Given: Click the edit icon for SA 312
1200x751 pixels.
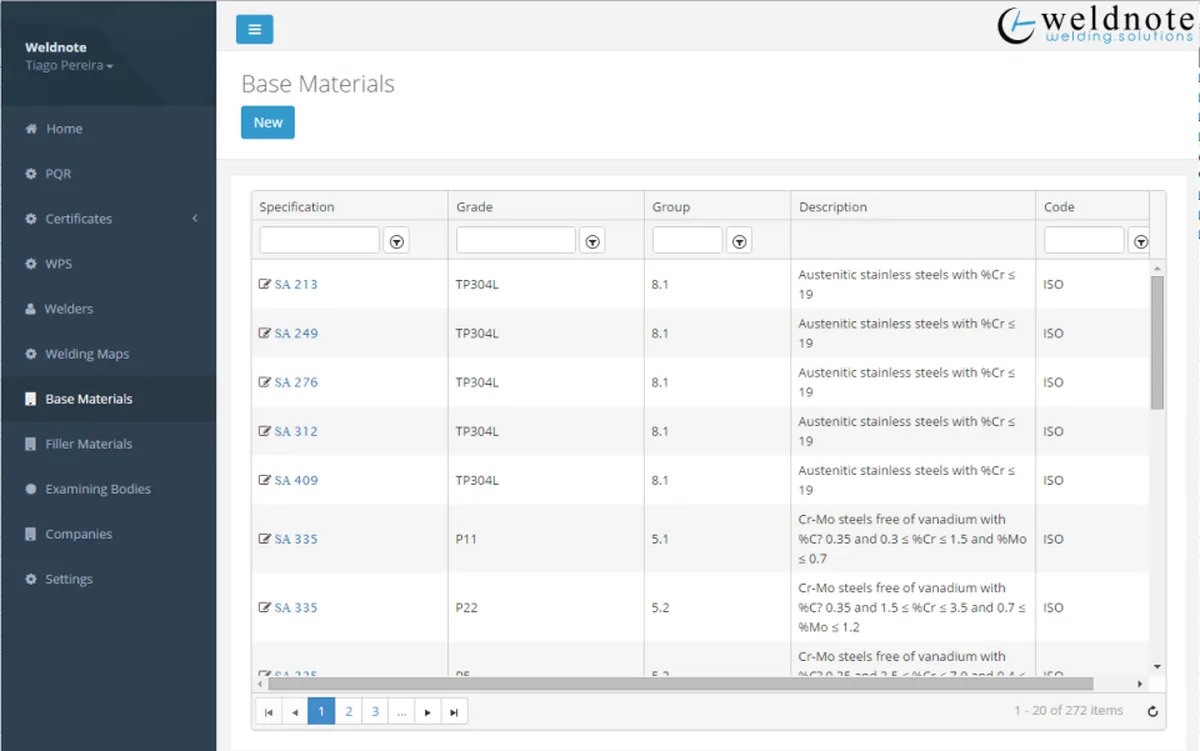Looking at the screenshot, I should coord(265,431).
